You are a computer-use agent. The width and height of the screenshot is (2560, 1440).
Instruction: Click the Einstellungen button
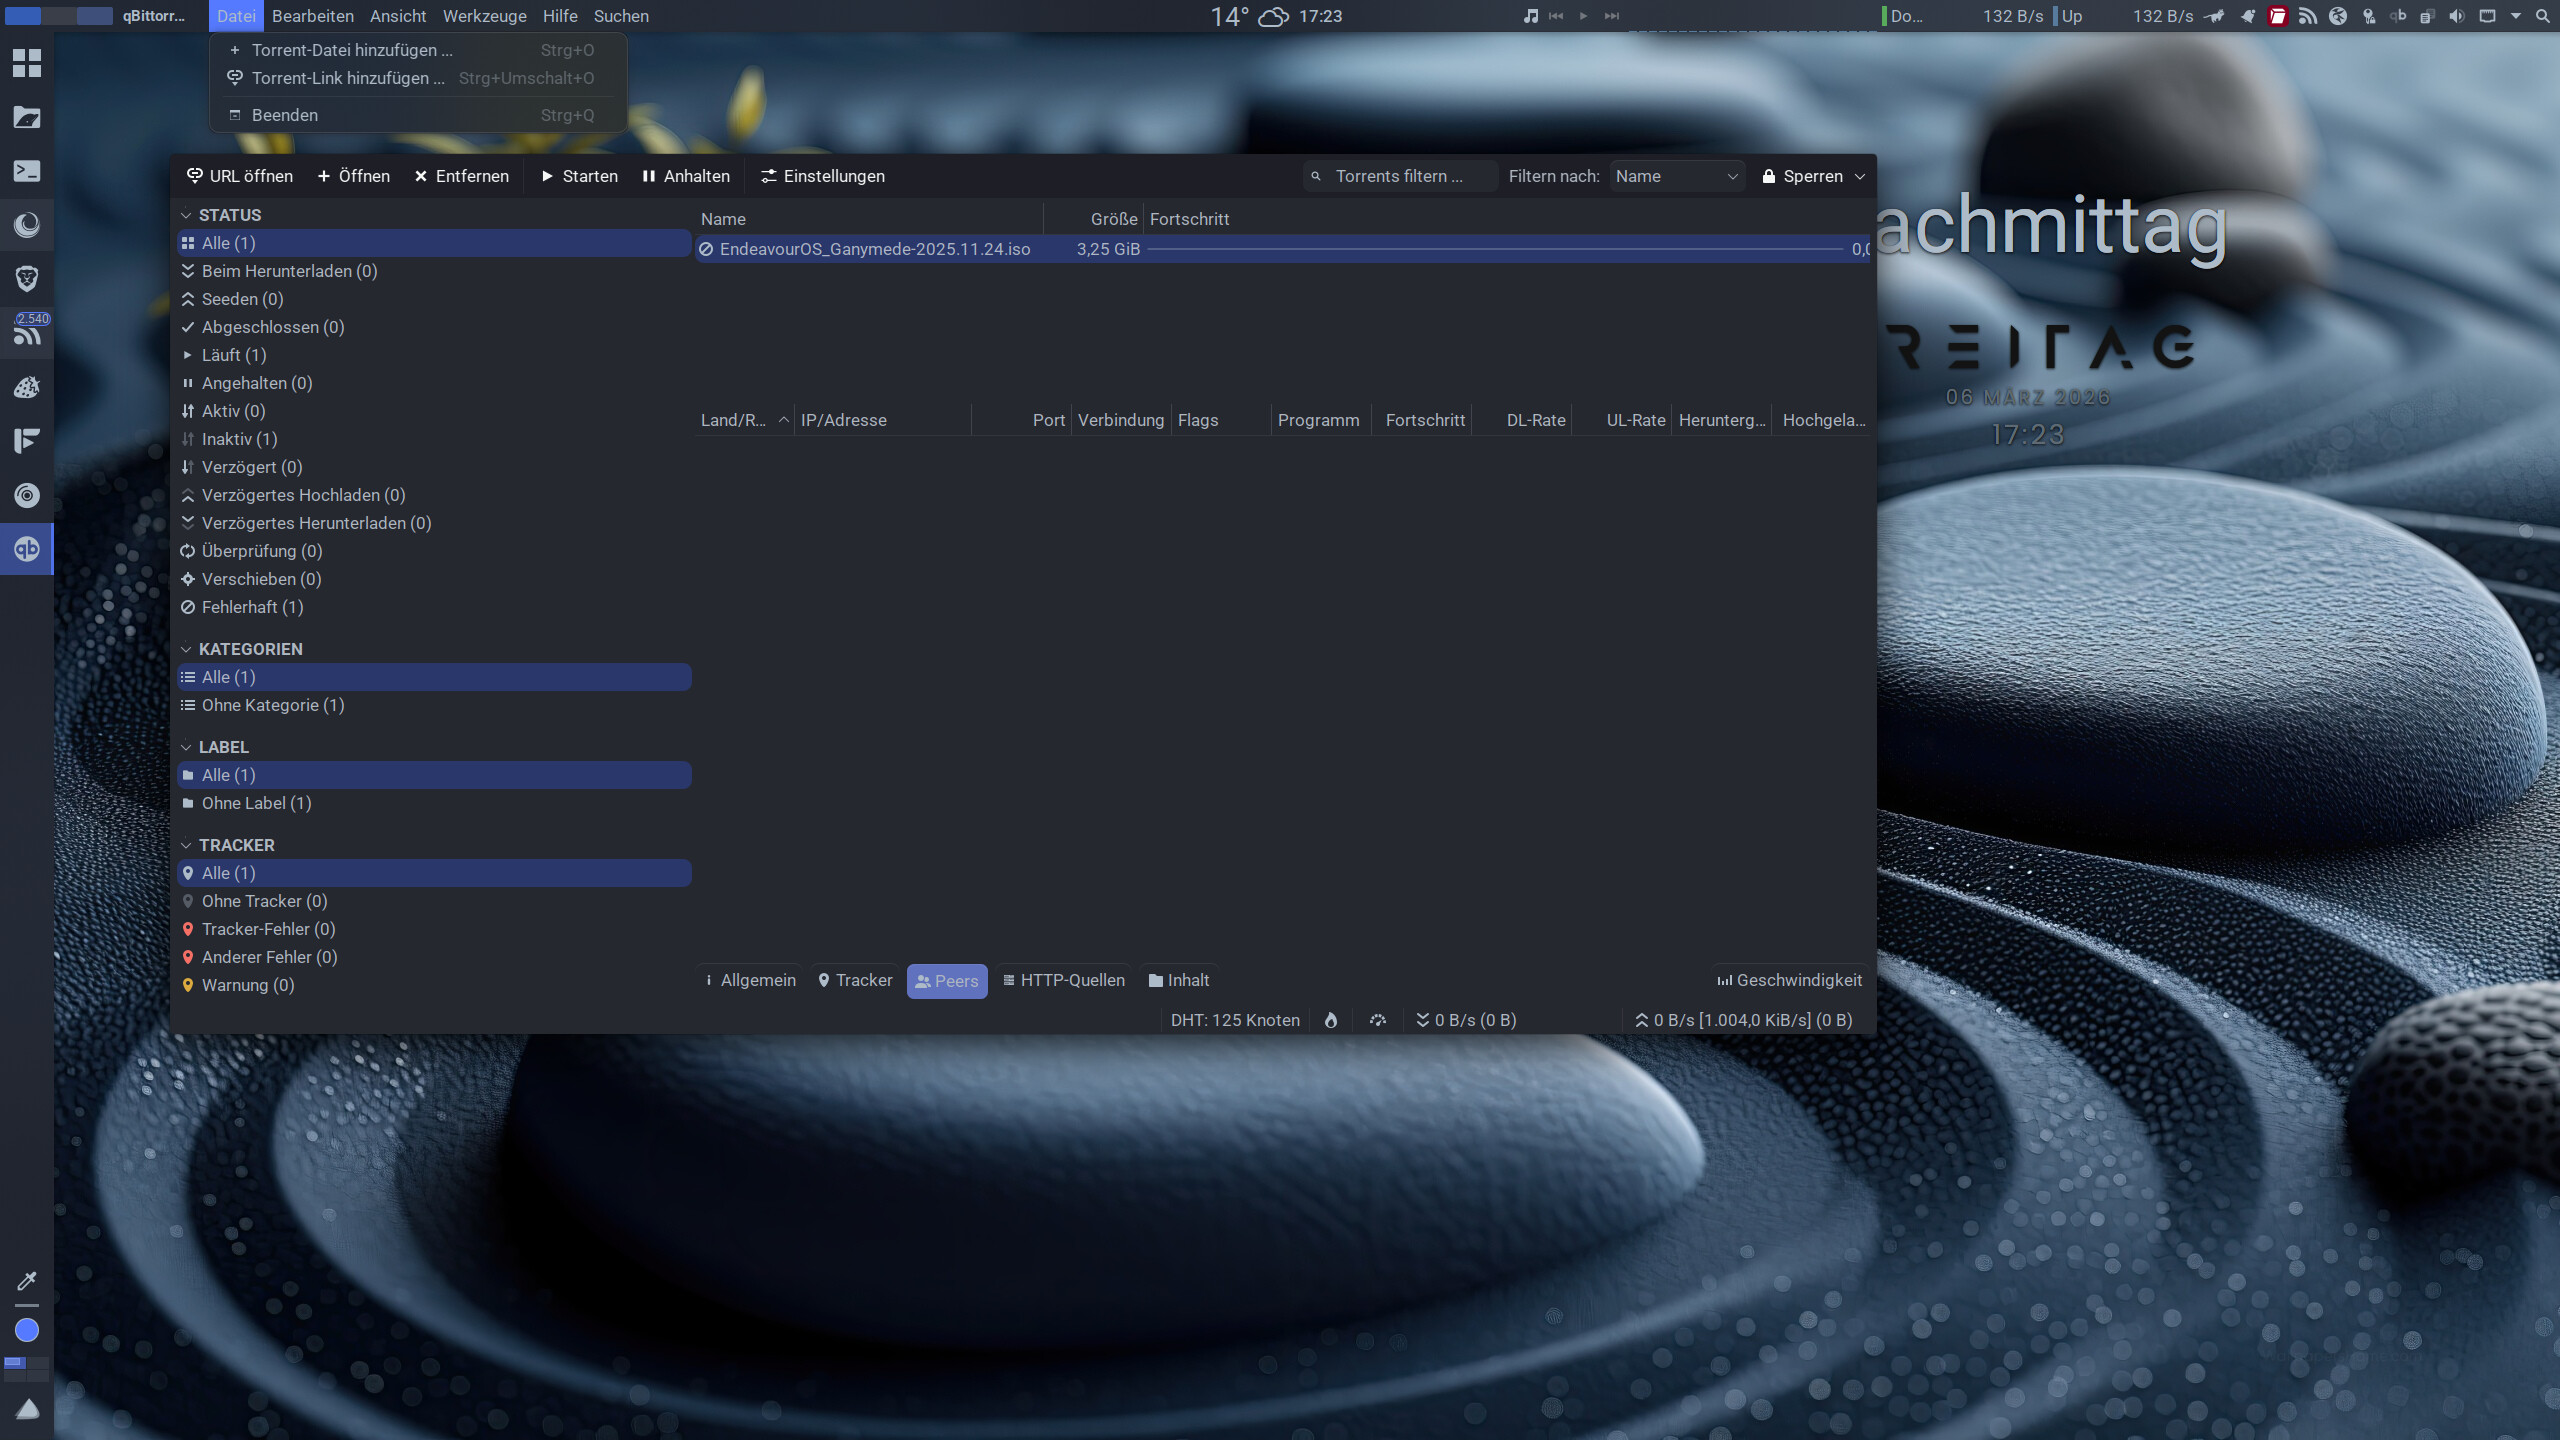point(823,176)
